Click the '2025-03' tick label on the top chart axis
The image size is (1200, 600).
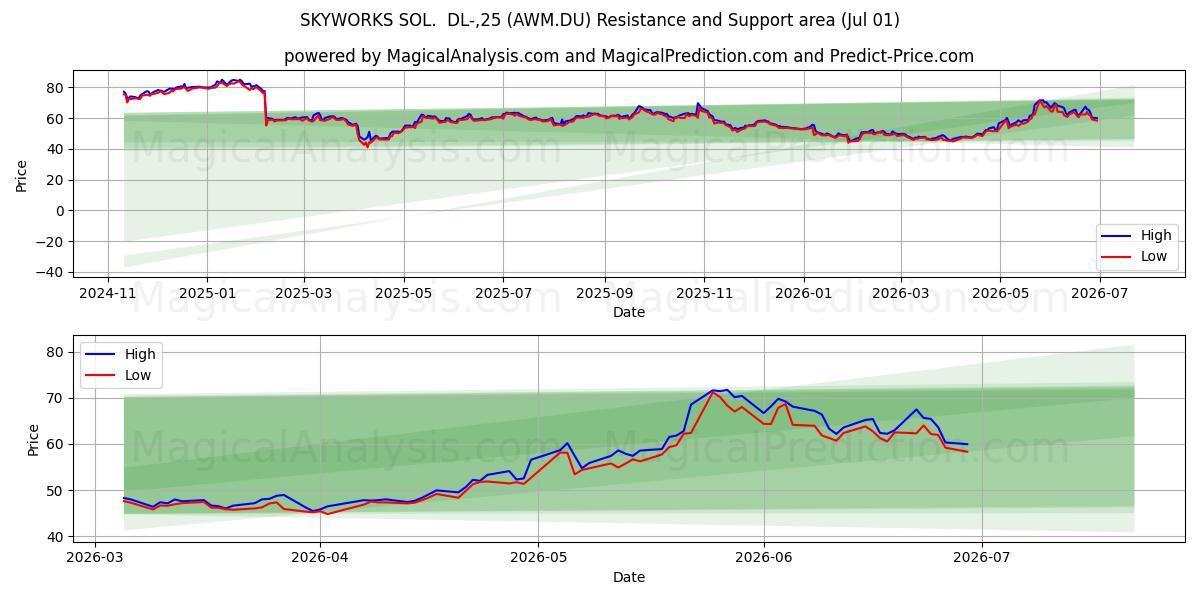tap(304, 294)
